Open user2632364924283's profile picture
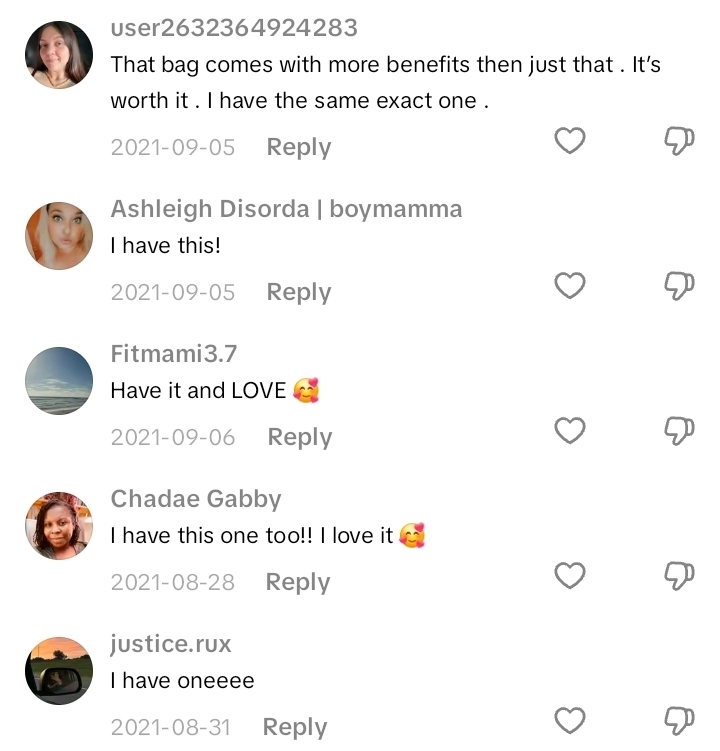 (x=58, y=55)
